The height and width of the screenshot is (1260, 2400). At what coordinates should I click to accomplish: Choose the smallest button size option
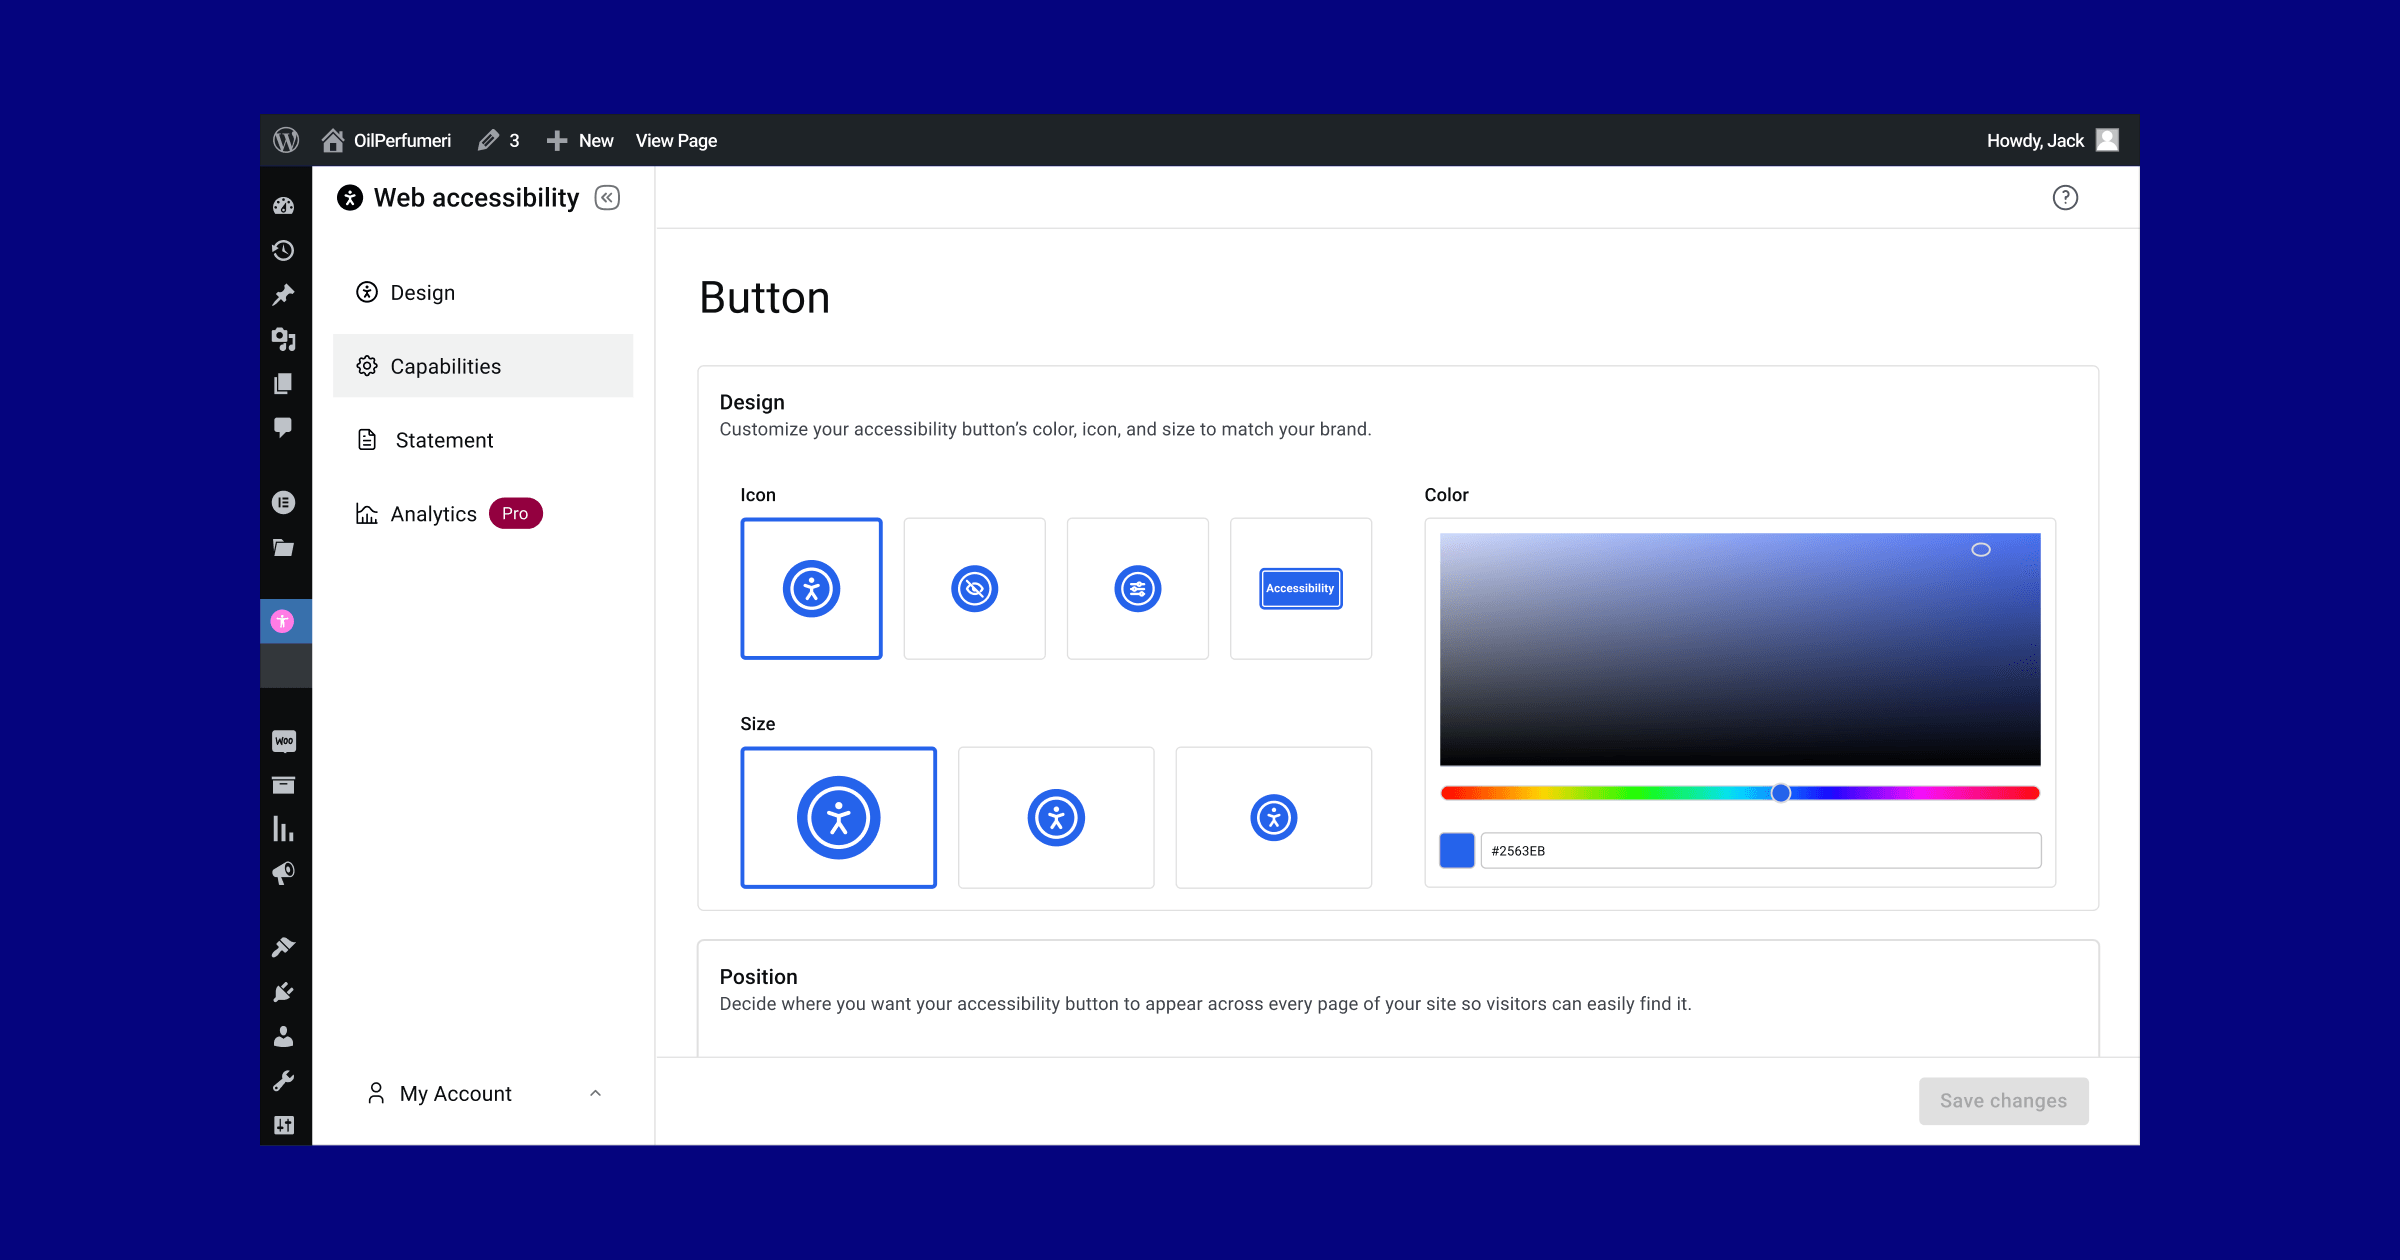click(1273, 818)
